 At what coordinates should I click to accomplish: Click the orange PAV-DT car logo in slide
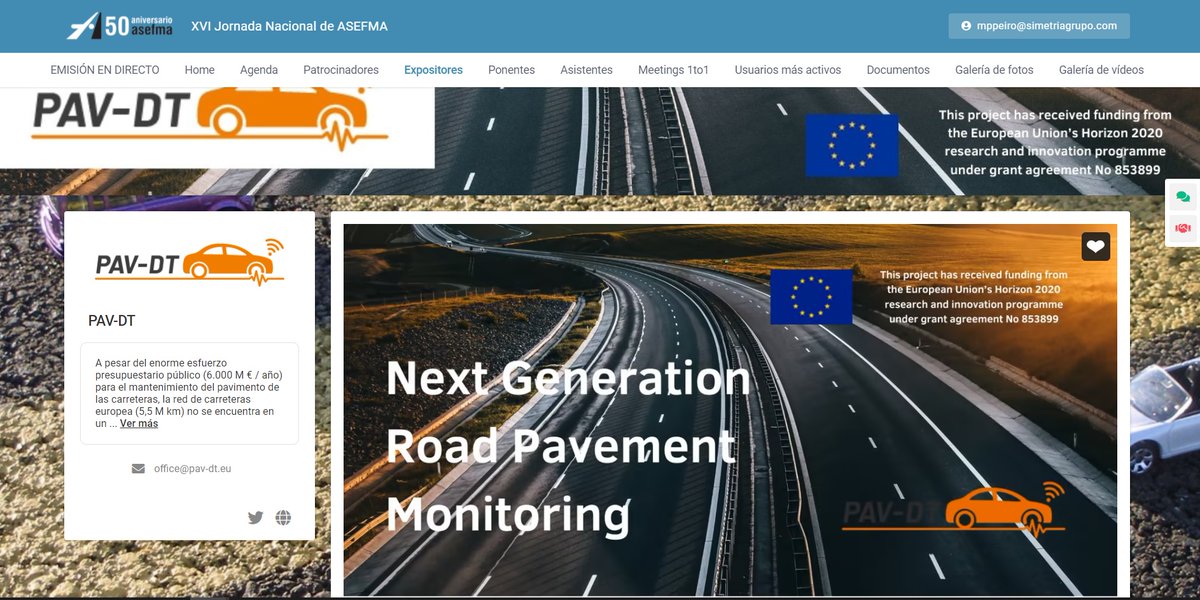click(953, 509)
